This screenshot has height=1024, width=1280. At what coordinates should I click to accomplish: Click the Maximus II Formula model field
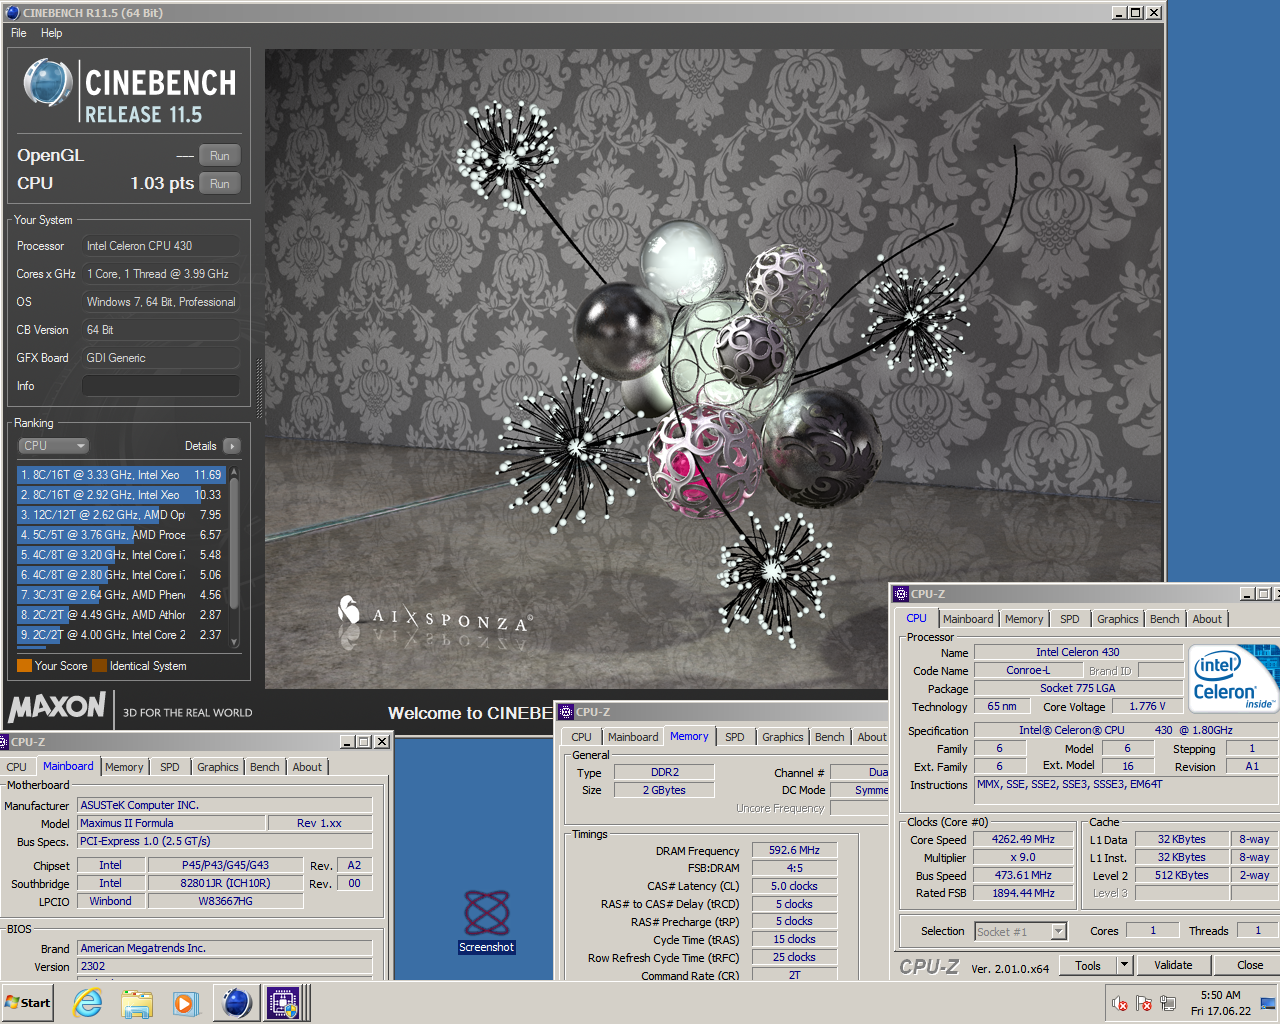172,823
